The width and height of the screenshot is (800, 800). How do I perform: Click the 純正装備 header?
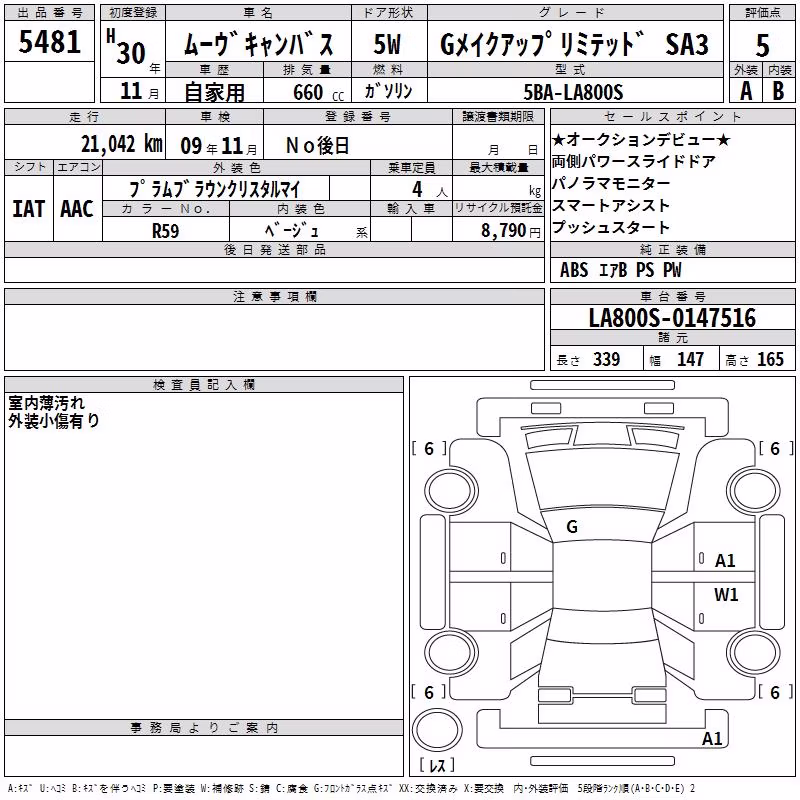pyautogui.click(x=672, y=249)
